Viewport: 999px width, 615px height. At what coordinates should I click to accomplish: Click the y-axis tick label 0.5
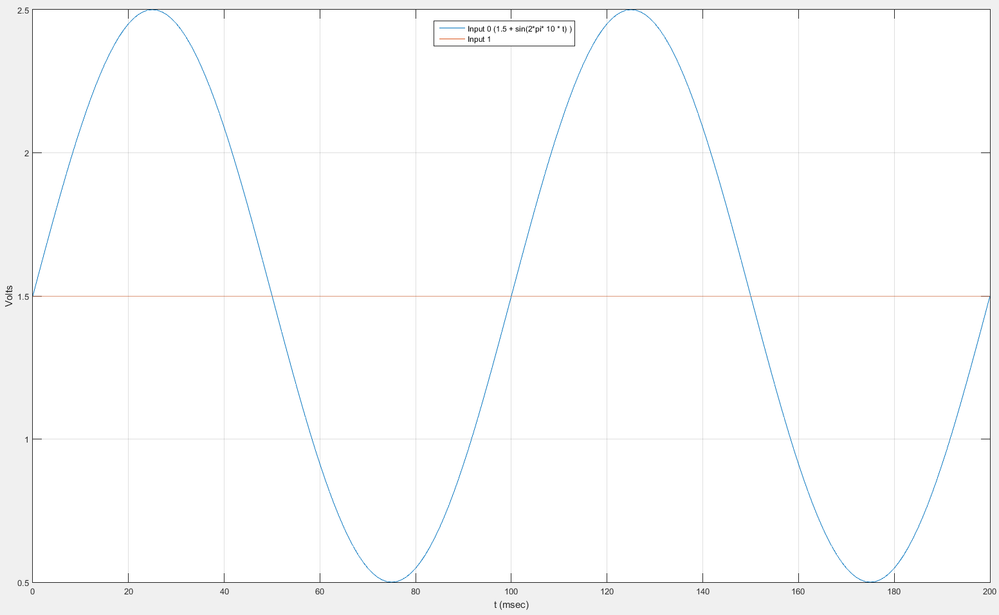tap(23, 582)
